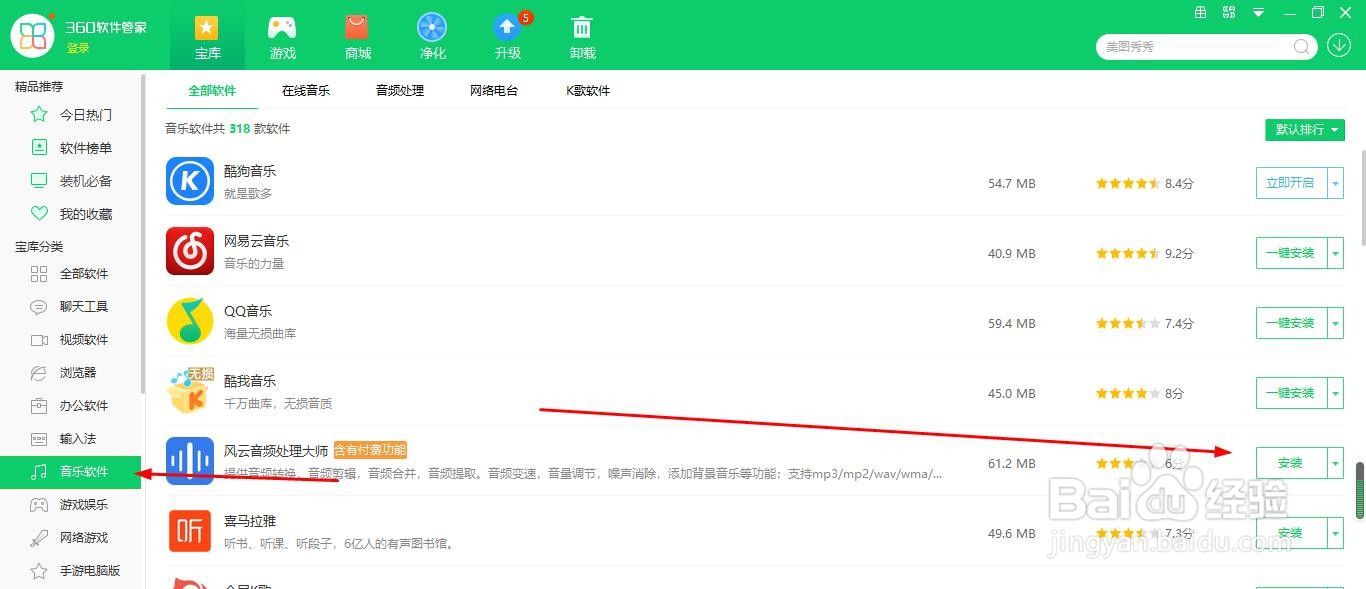Click the 风云音频处理大师 app icon
The width and height of the screenshot is (1366, 589).
coord(190,461)
